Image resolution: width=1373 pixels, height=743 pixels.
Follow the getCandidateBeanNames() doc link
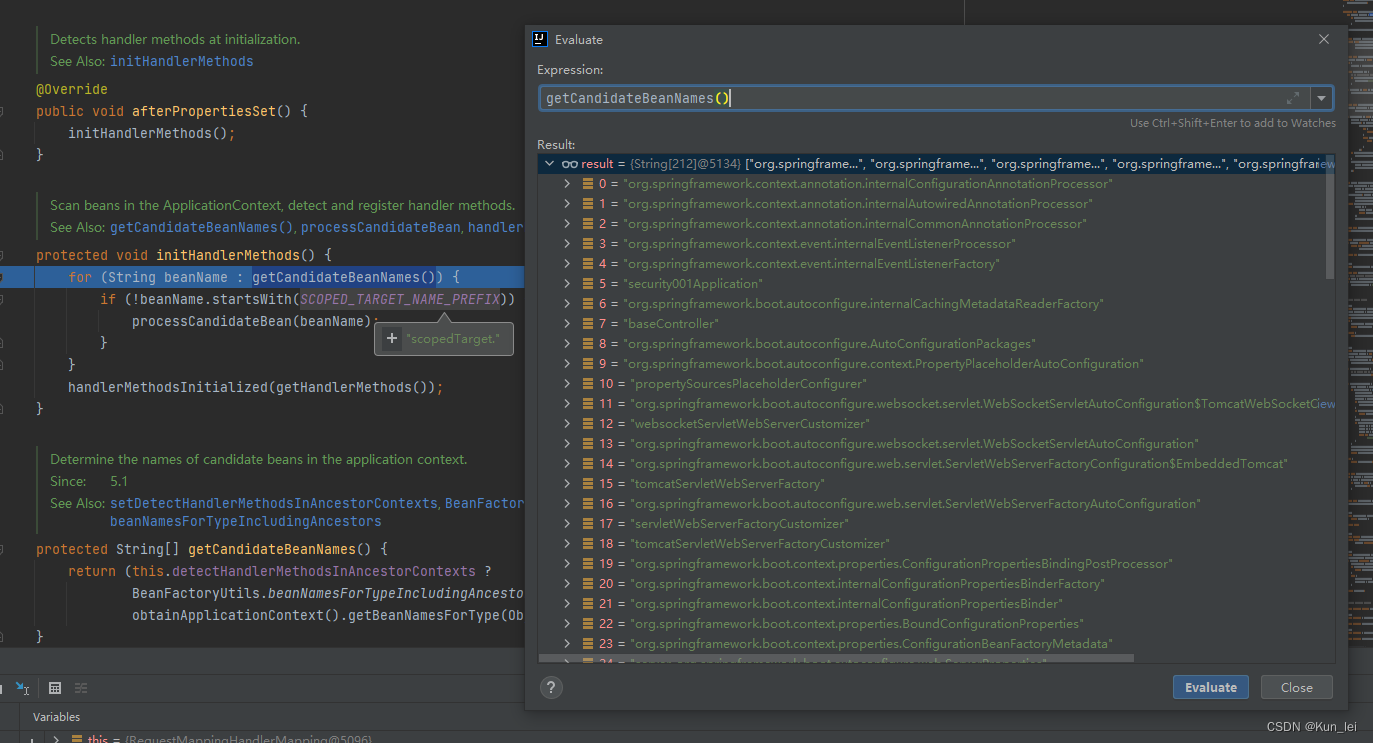[202, 227]
